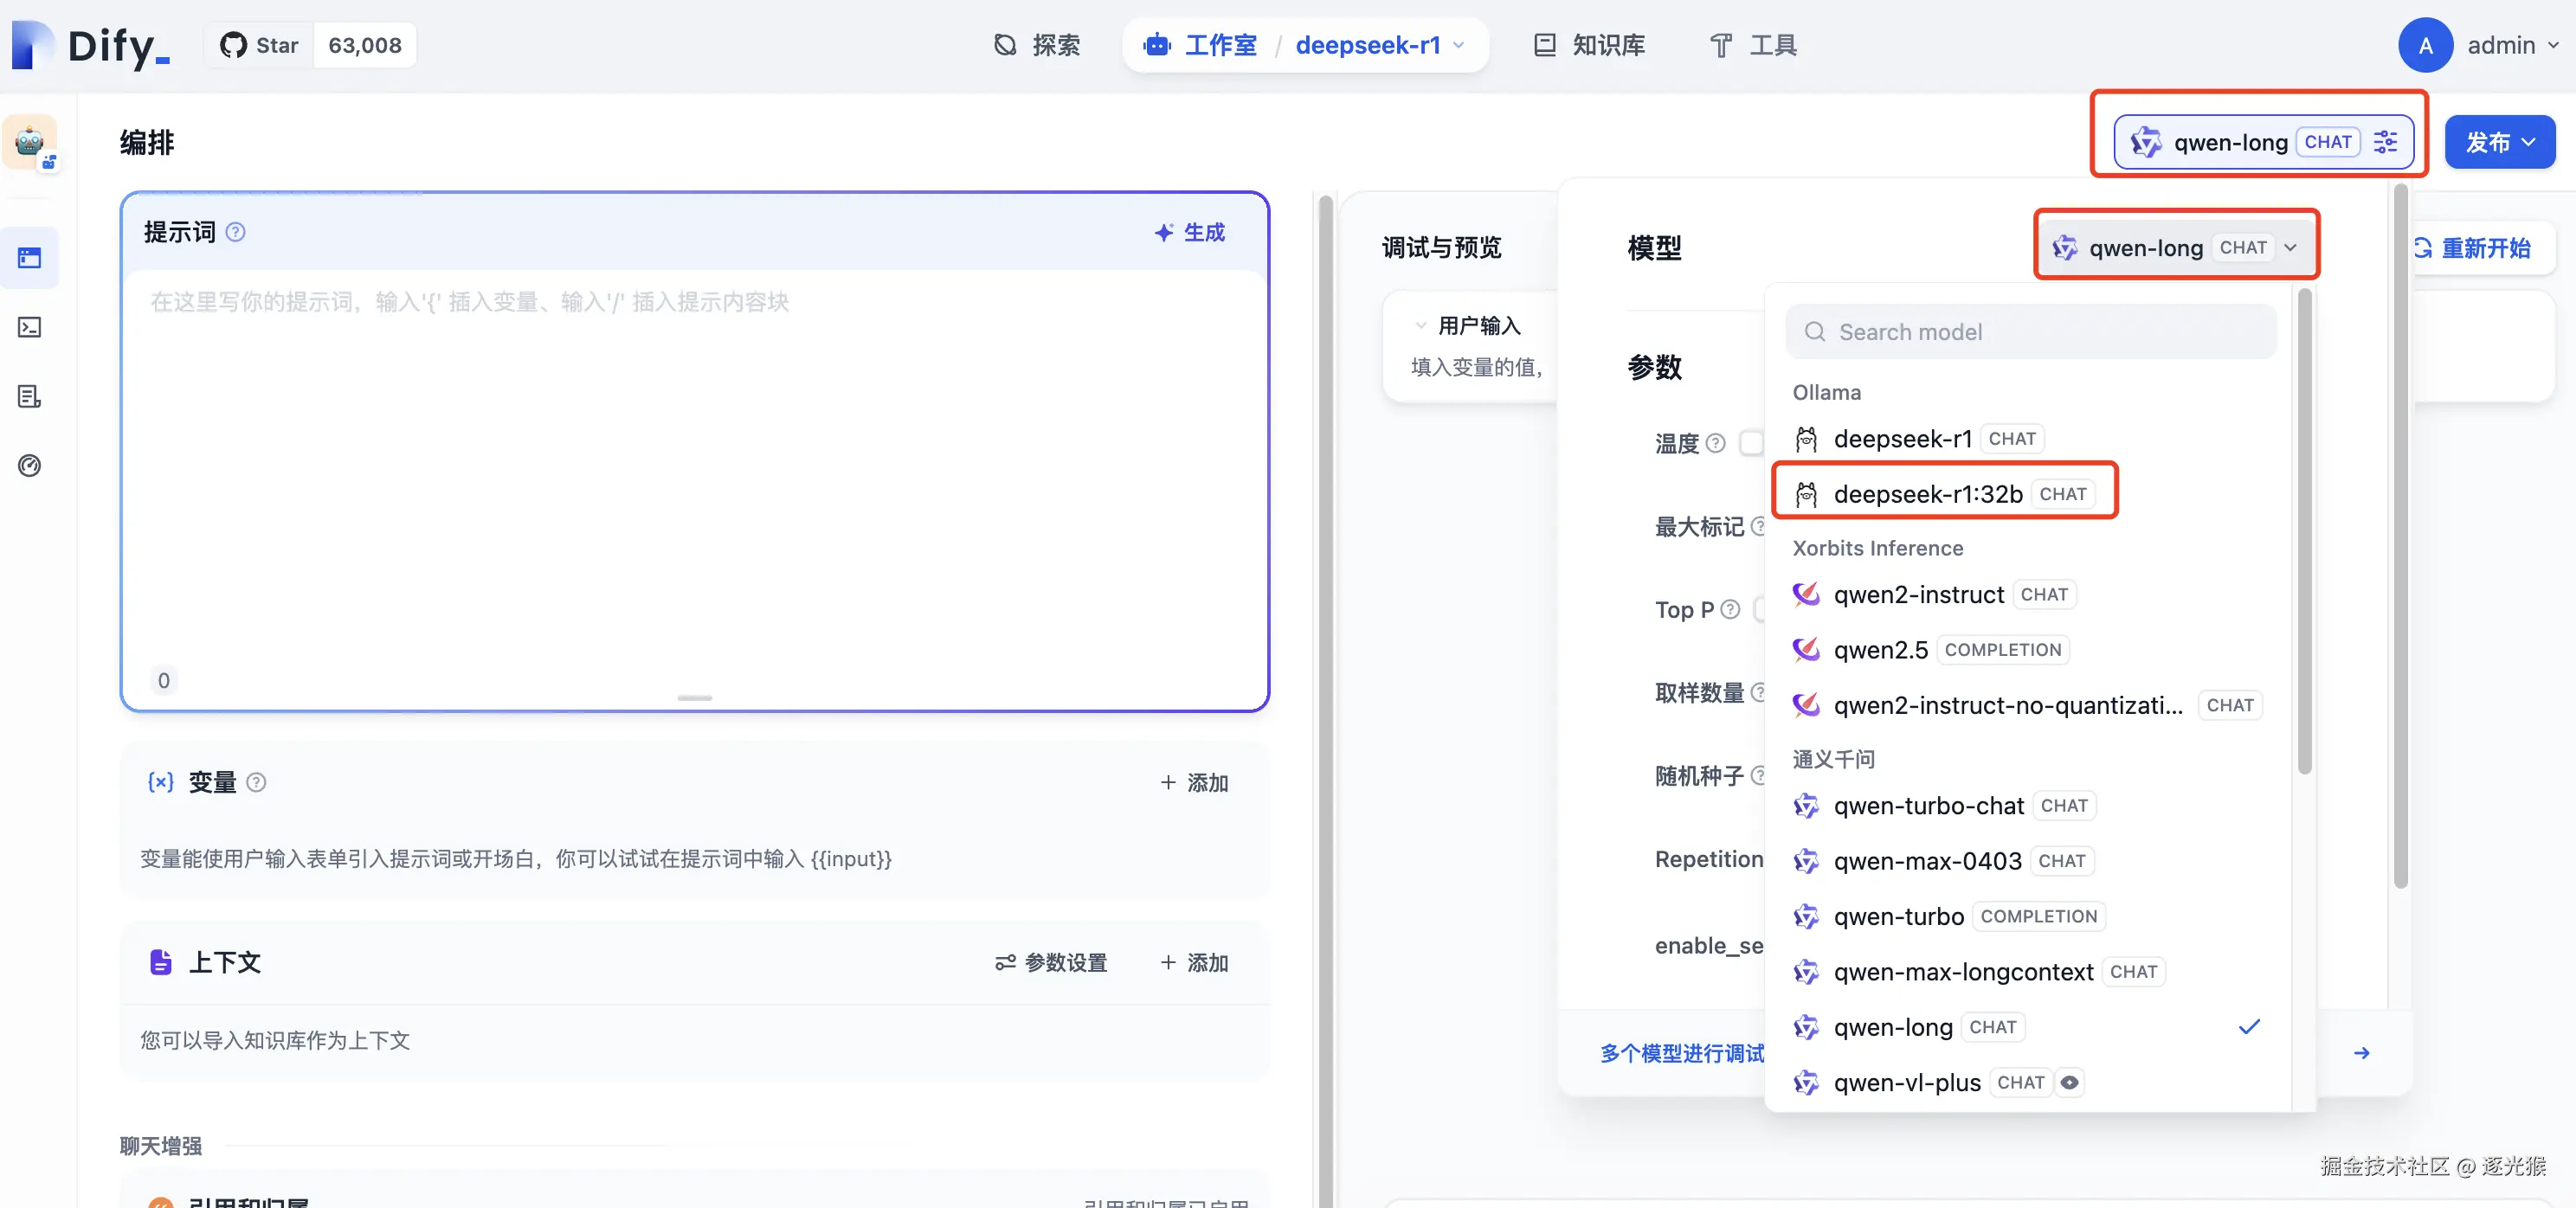This screenshot has width=2576, height=1208.
Task: Choose qwen2-instruct model in Xorbits Inference
Action: click(1918, 595)
